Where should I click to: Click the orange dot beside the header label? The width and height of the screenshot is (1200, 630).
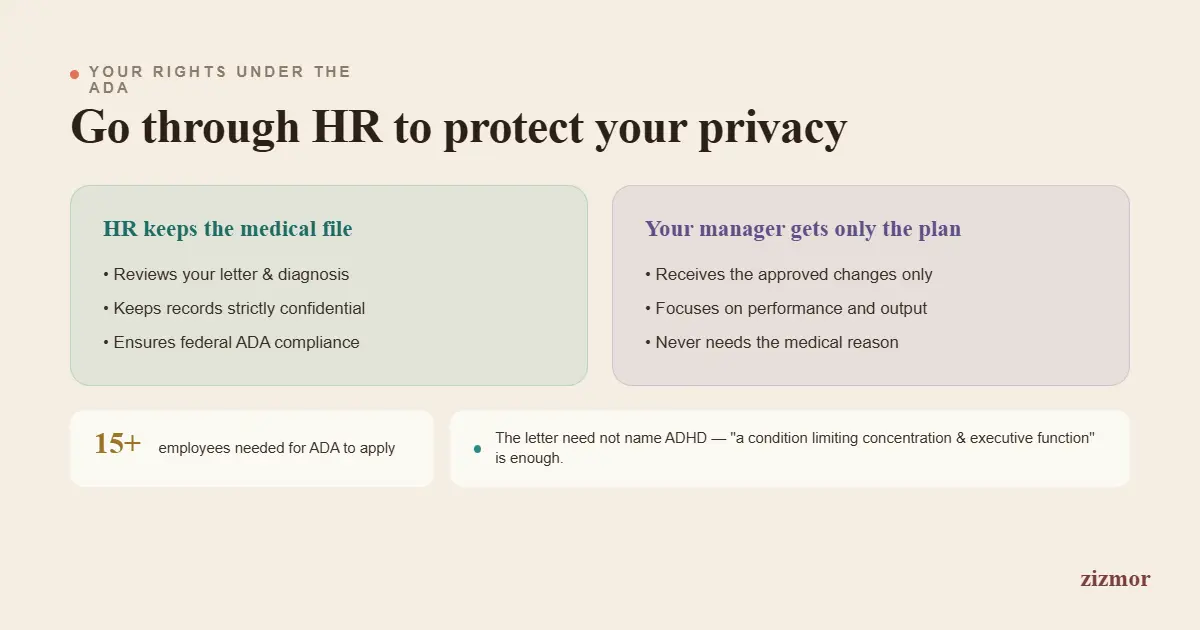pos(74,74)
